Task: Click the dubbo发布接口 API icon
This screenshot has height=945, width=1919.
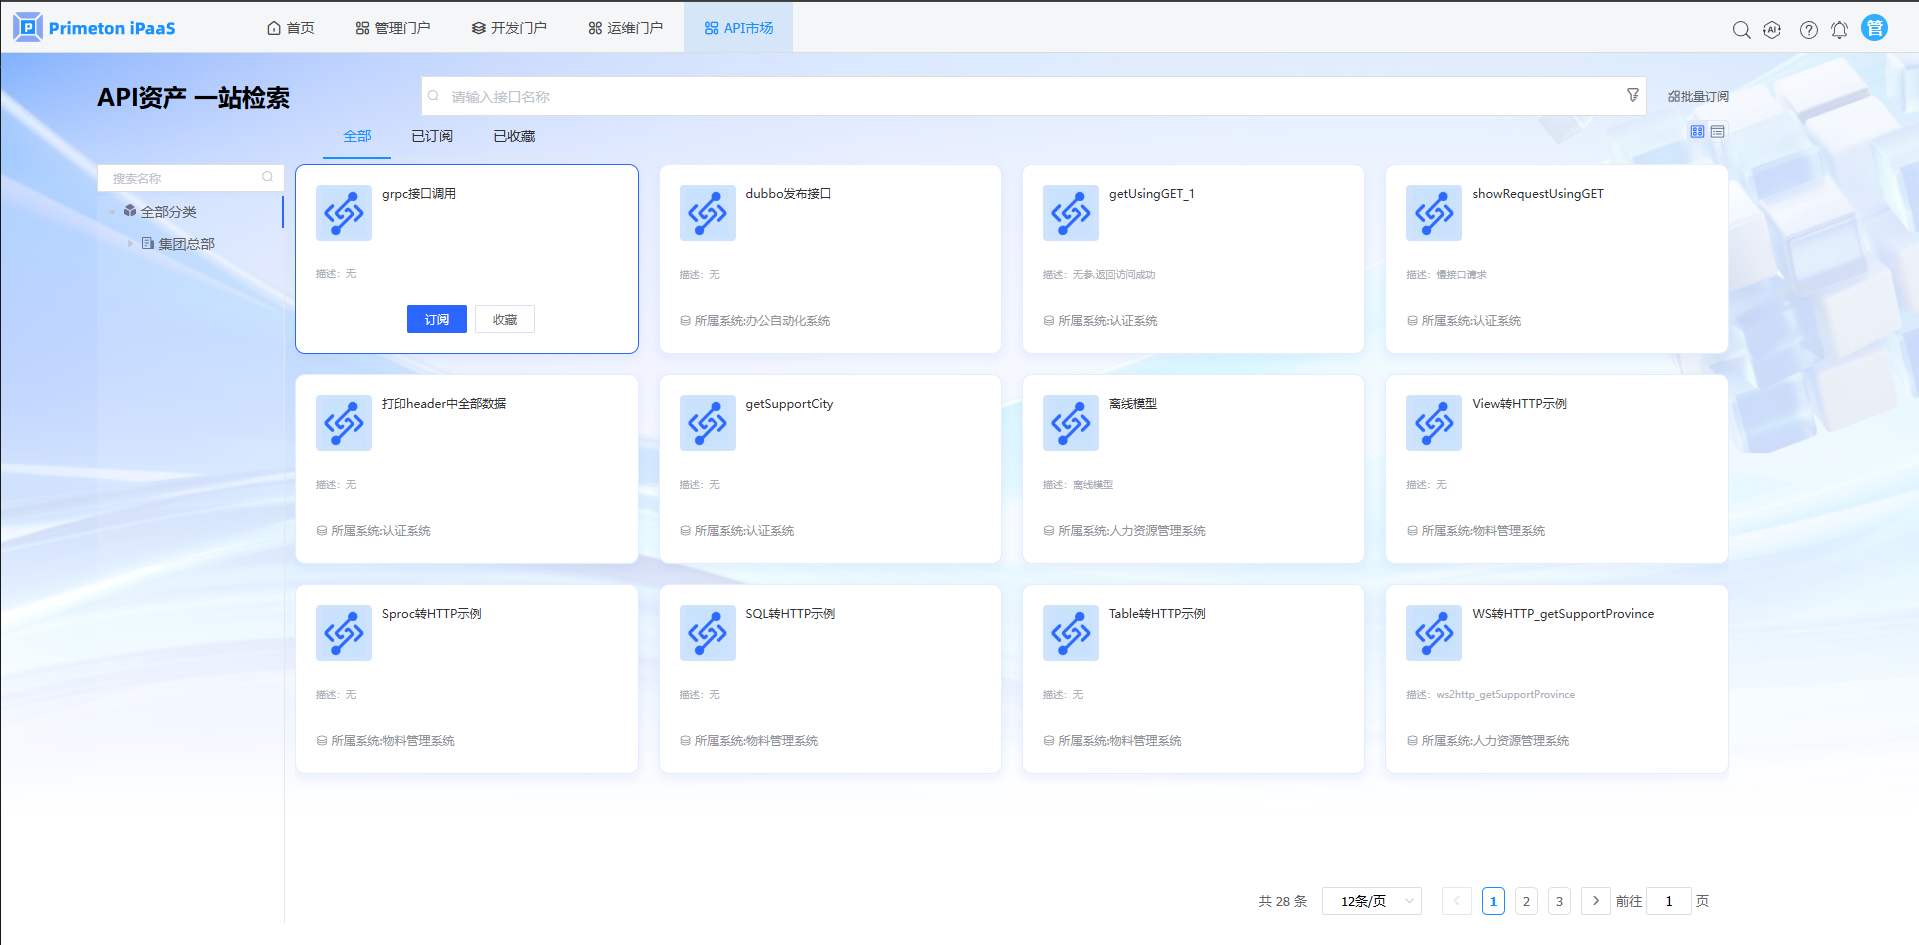Action: [707, 213]
